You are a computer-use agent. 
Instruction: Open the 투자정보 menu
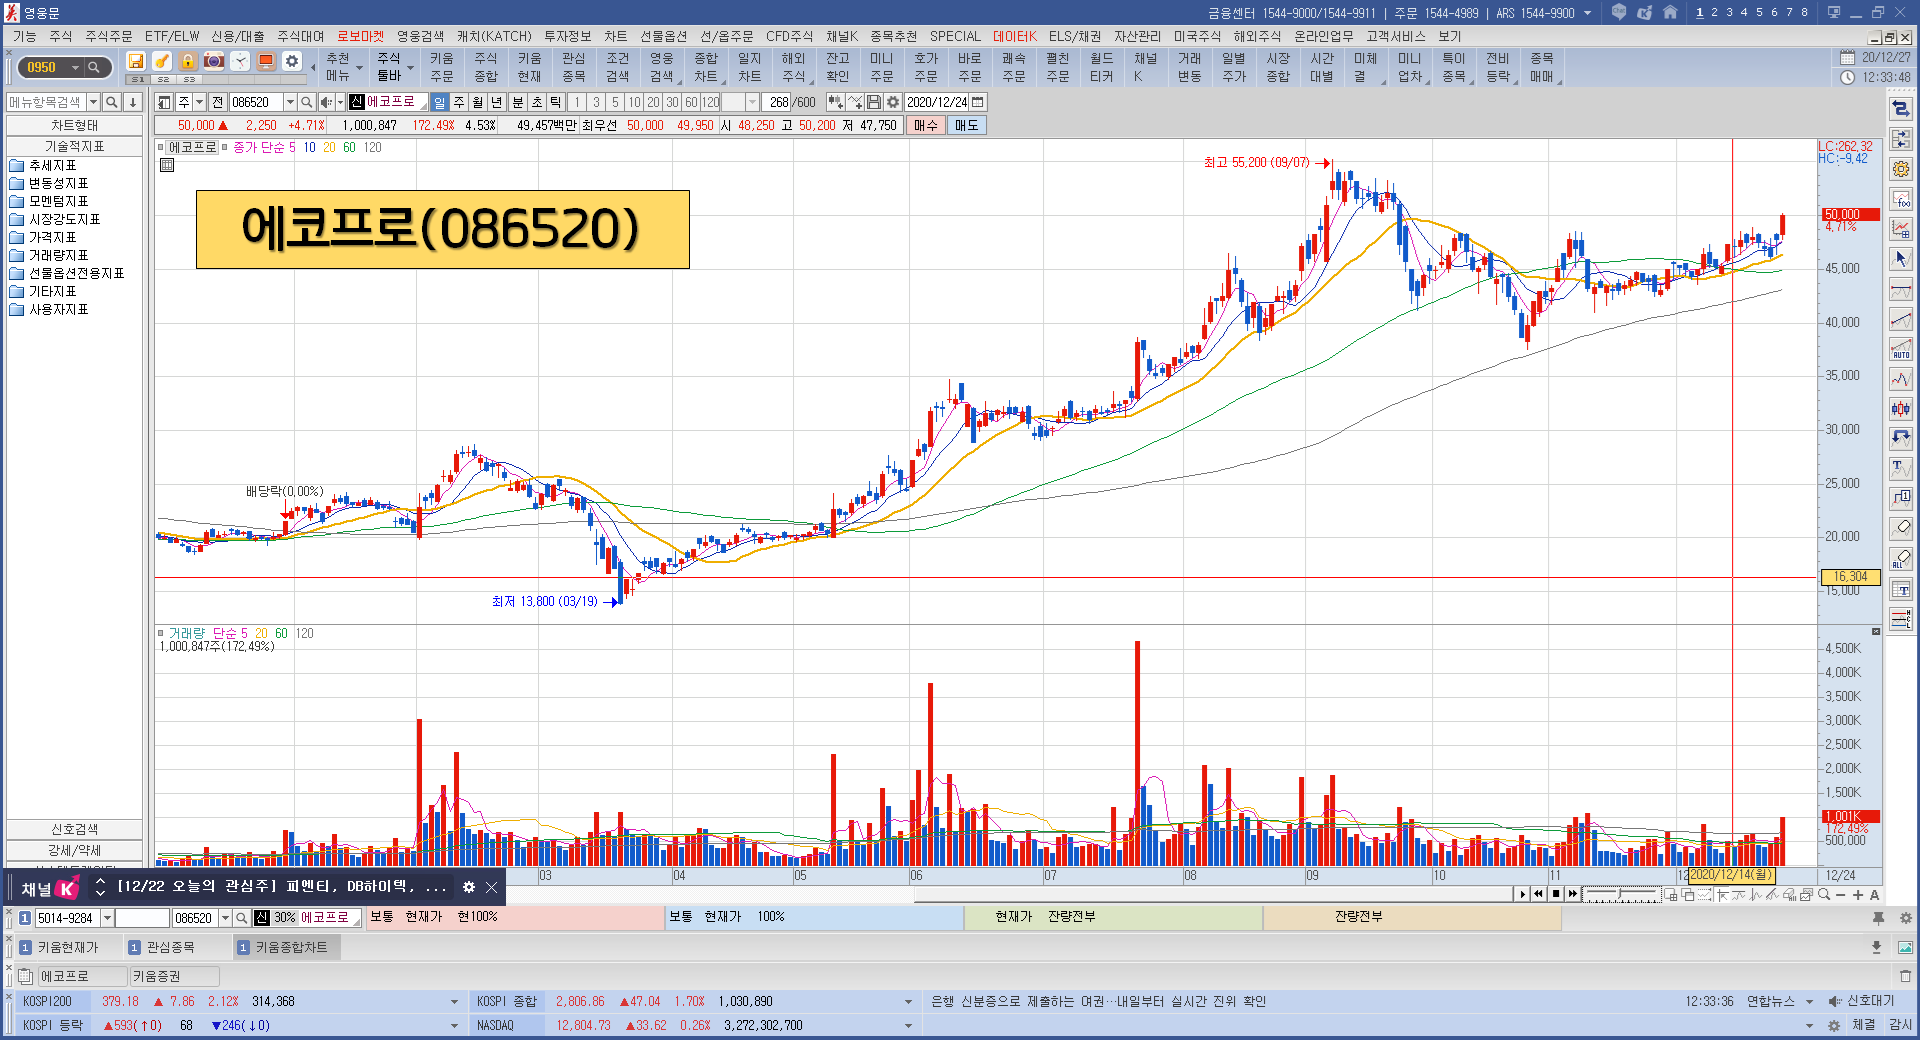[568, 36]
